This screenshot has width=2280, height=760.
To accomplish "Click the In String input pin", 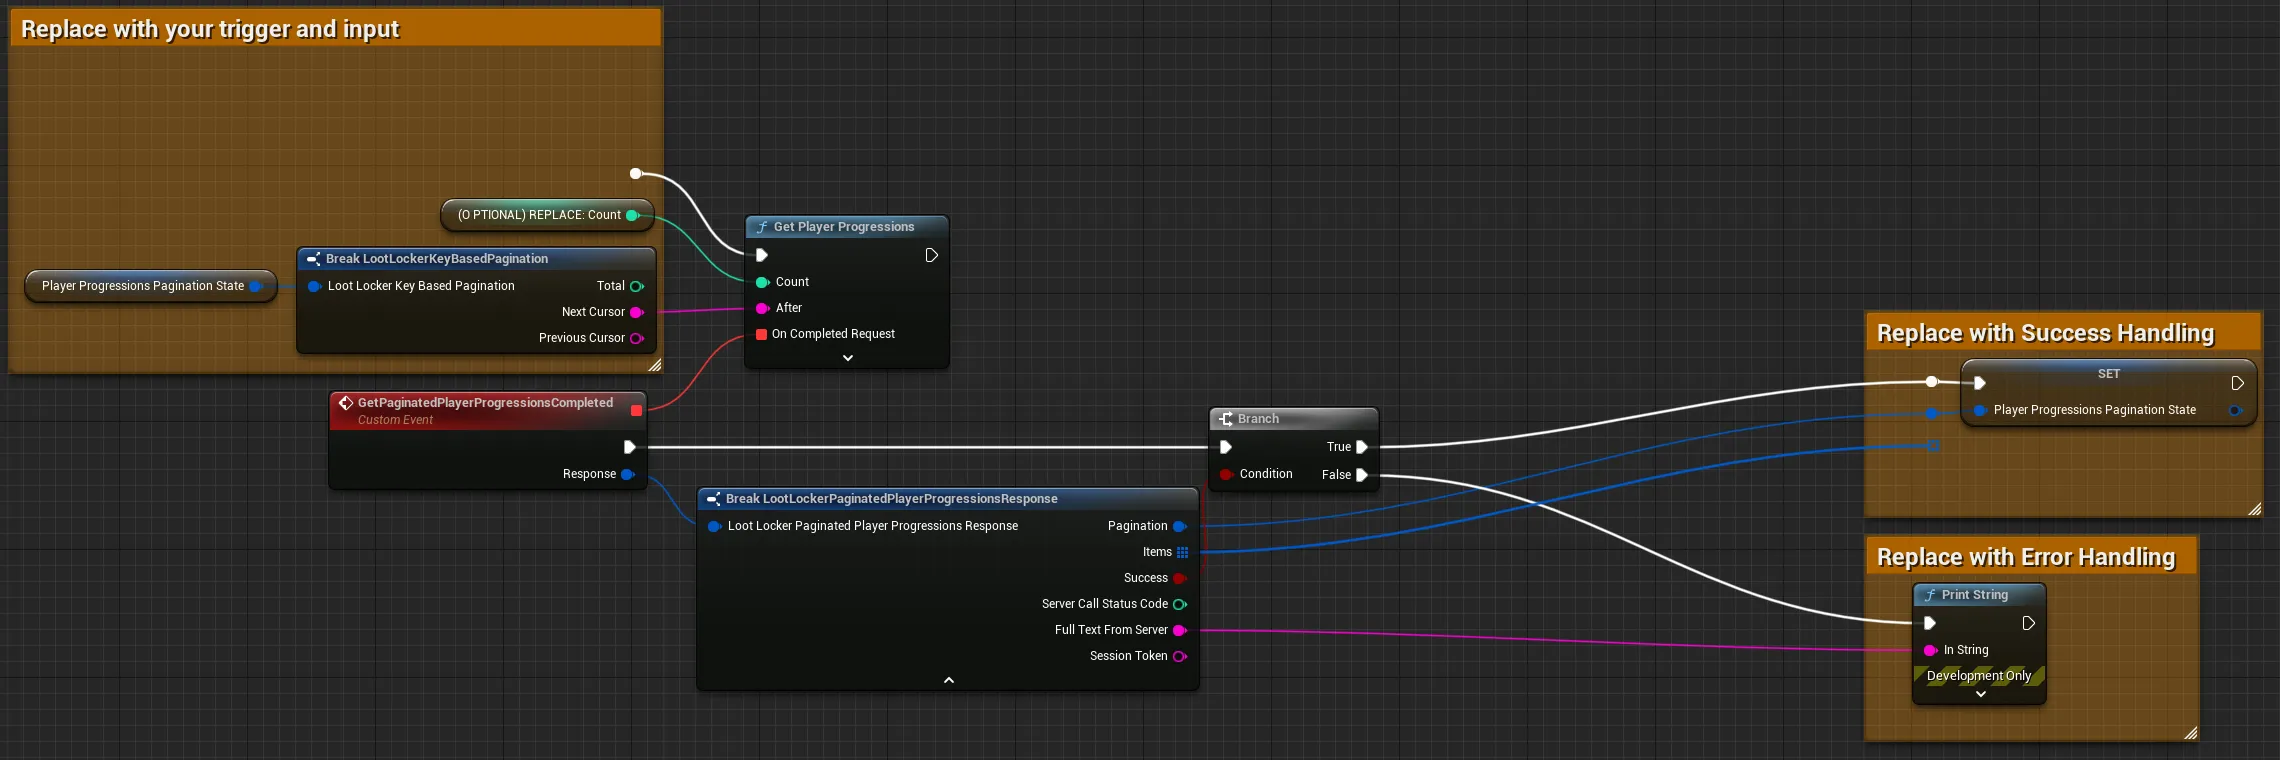I will coord(1930,650).
